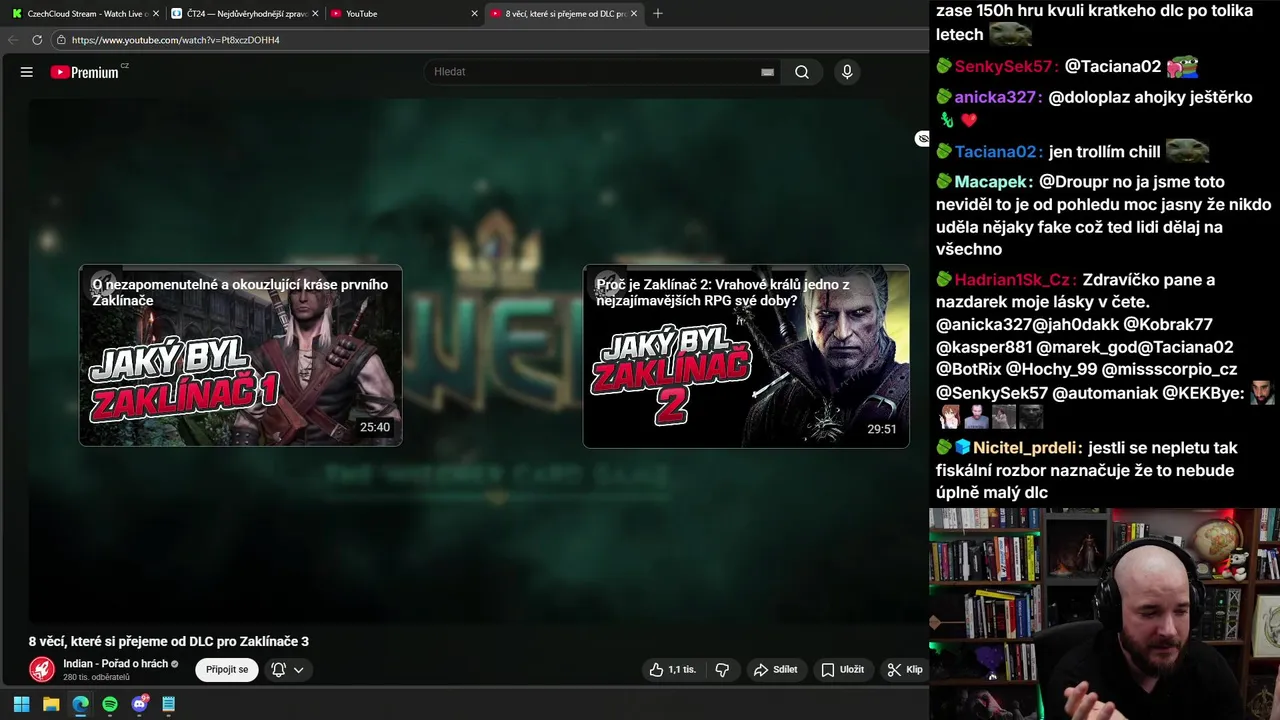Close the CzechCloud Stream tab

[156, 14]
